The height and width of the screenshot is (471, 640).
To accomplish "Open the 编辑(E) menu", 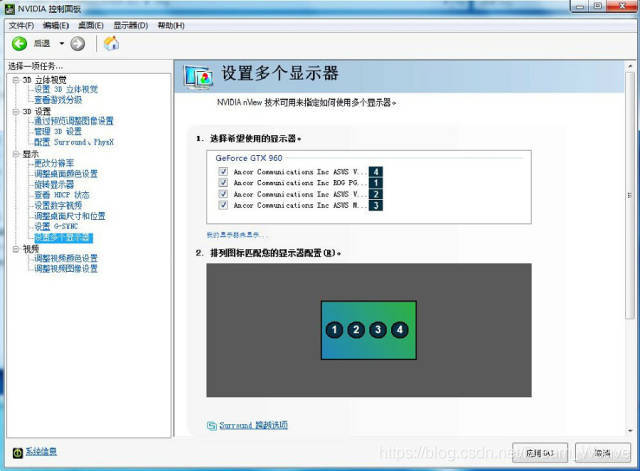I will pyautogui.click(x=56, y=25).
